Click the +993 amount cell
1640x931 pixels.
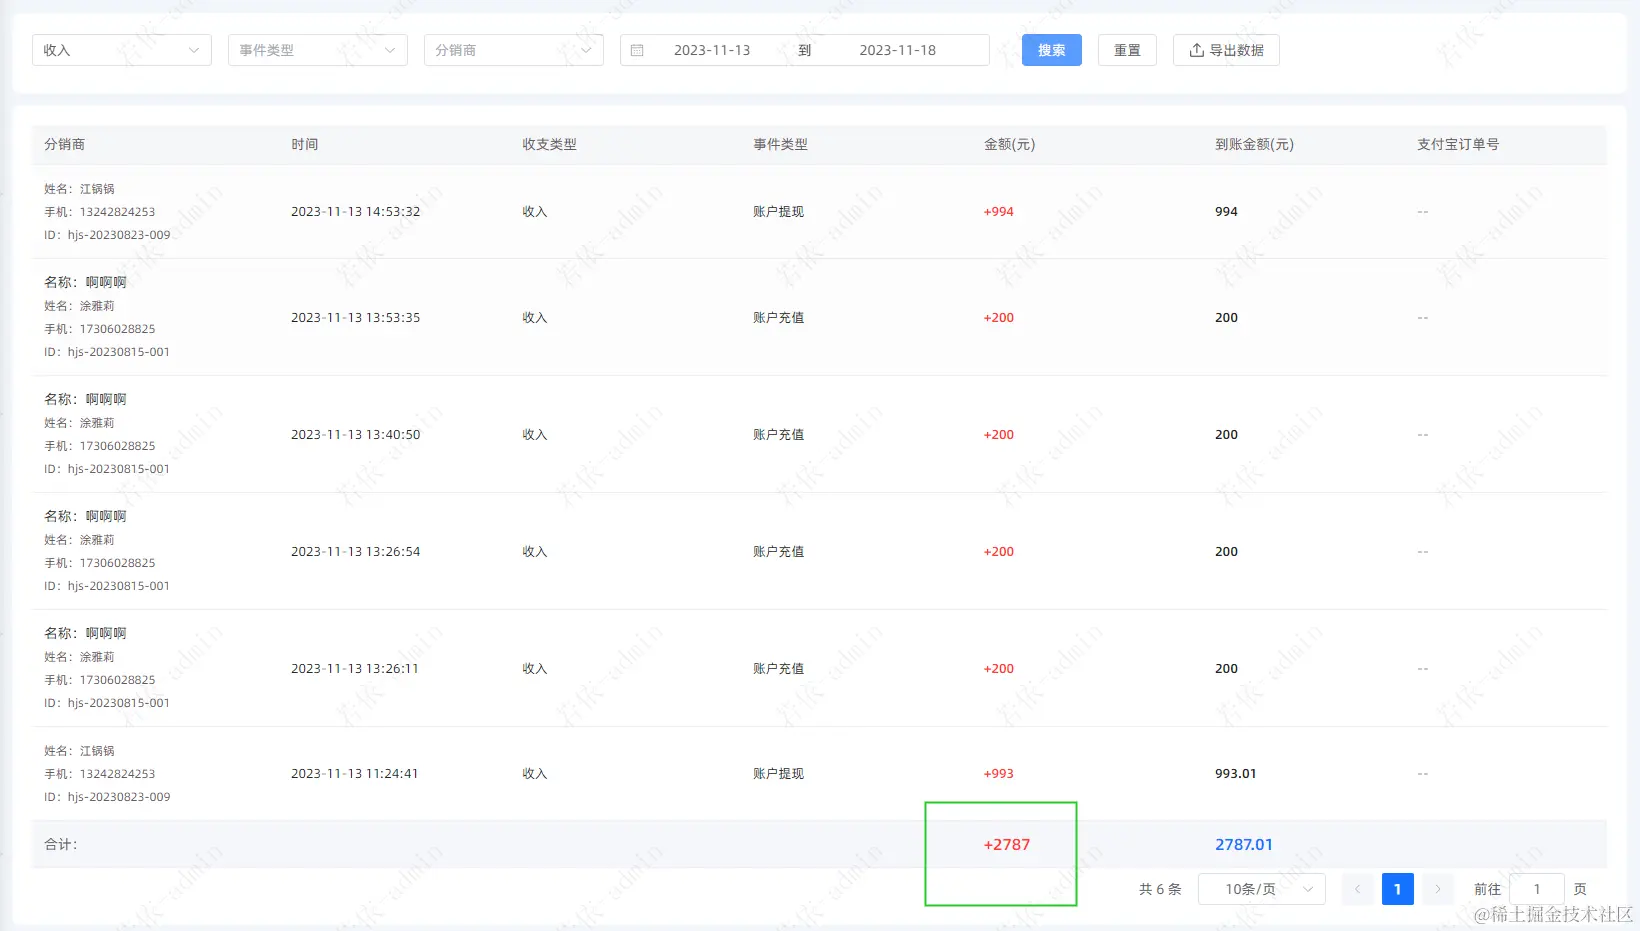point(999,774)
